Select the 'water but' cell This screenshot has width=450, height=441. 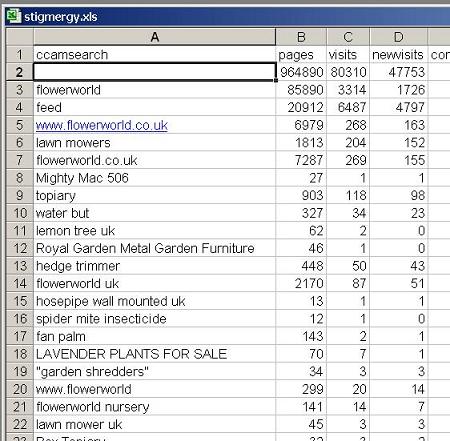click(x=154, y=213)
